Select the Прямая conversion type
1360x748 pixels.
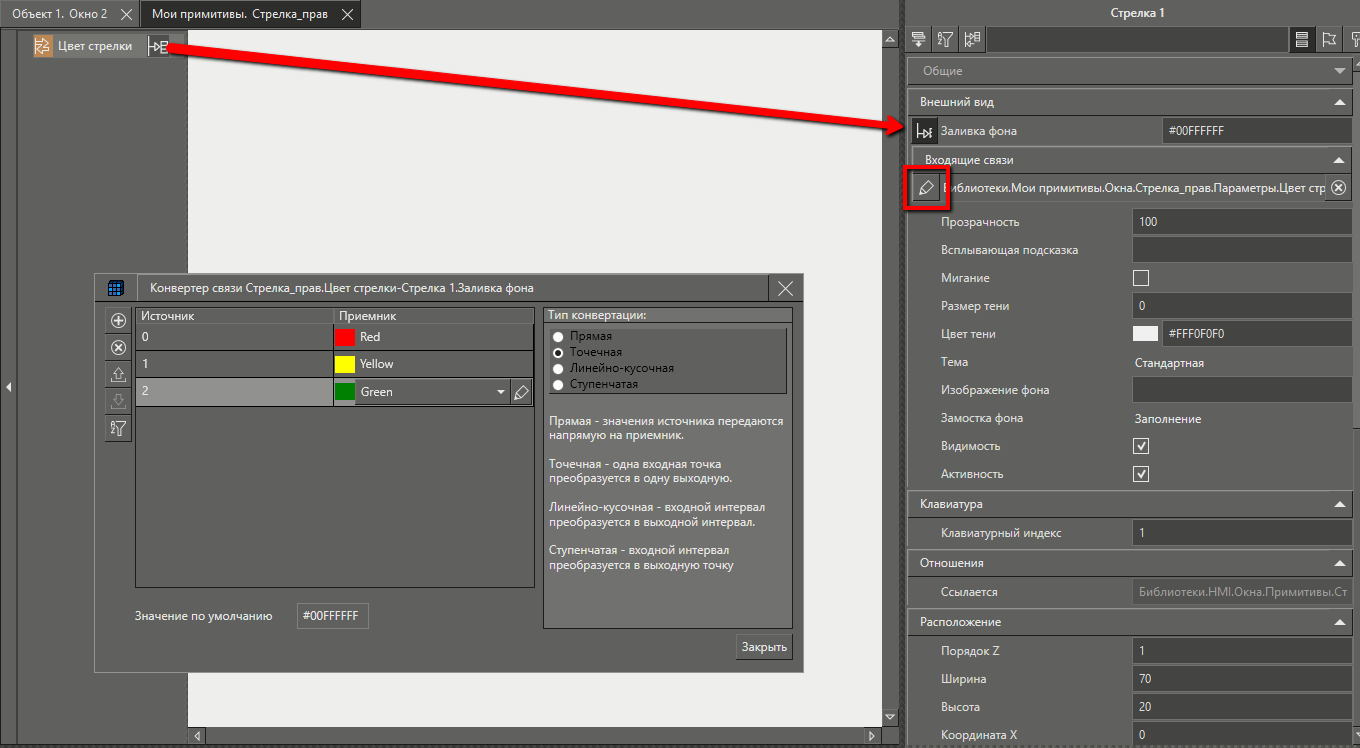pos(558,337)
